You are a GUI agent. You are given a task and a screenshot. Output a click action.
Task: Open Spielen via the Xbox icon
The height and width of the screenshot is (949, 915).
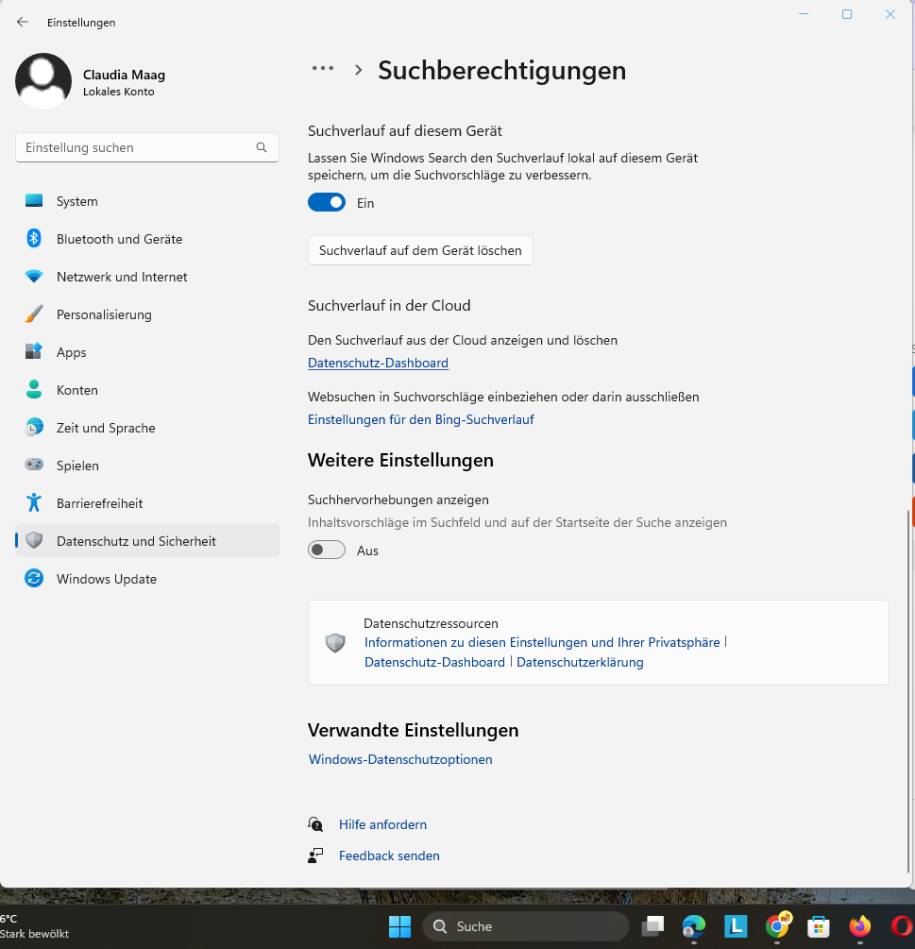[x=35, y=465]
